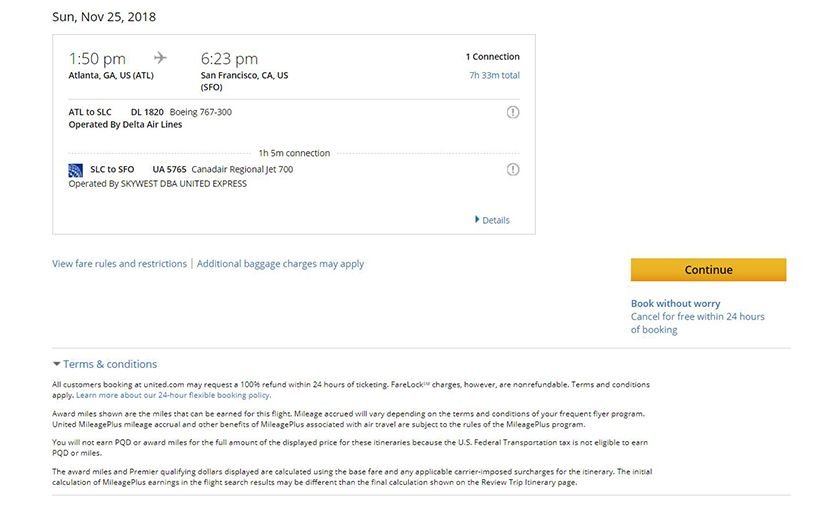Click the 7h 33m total duration
Viewport: 840px width, 506px height.
point(494,75)
